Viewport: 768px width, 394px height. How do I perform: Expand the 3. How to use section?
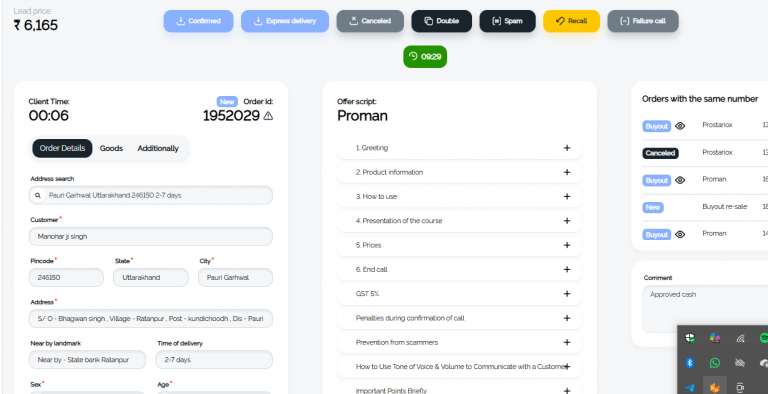[x=459, y=197]
